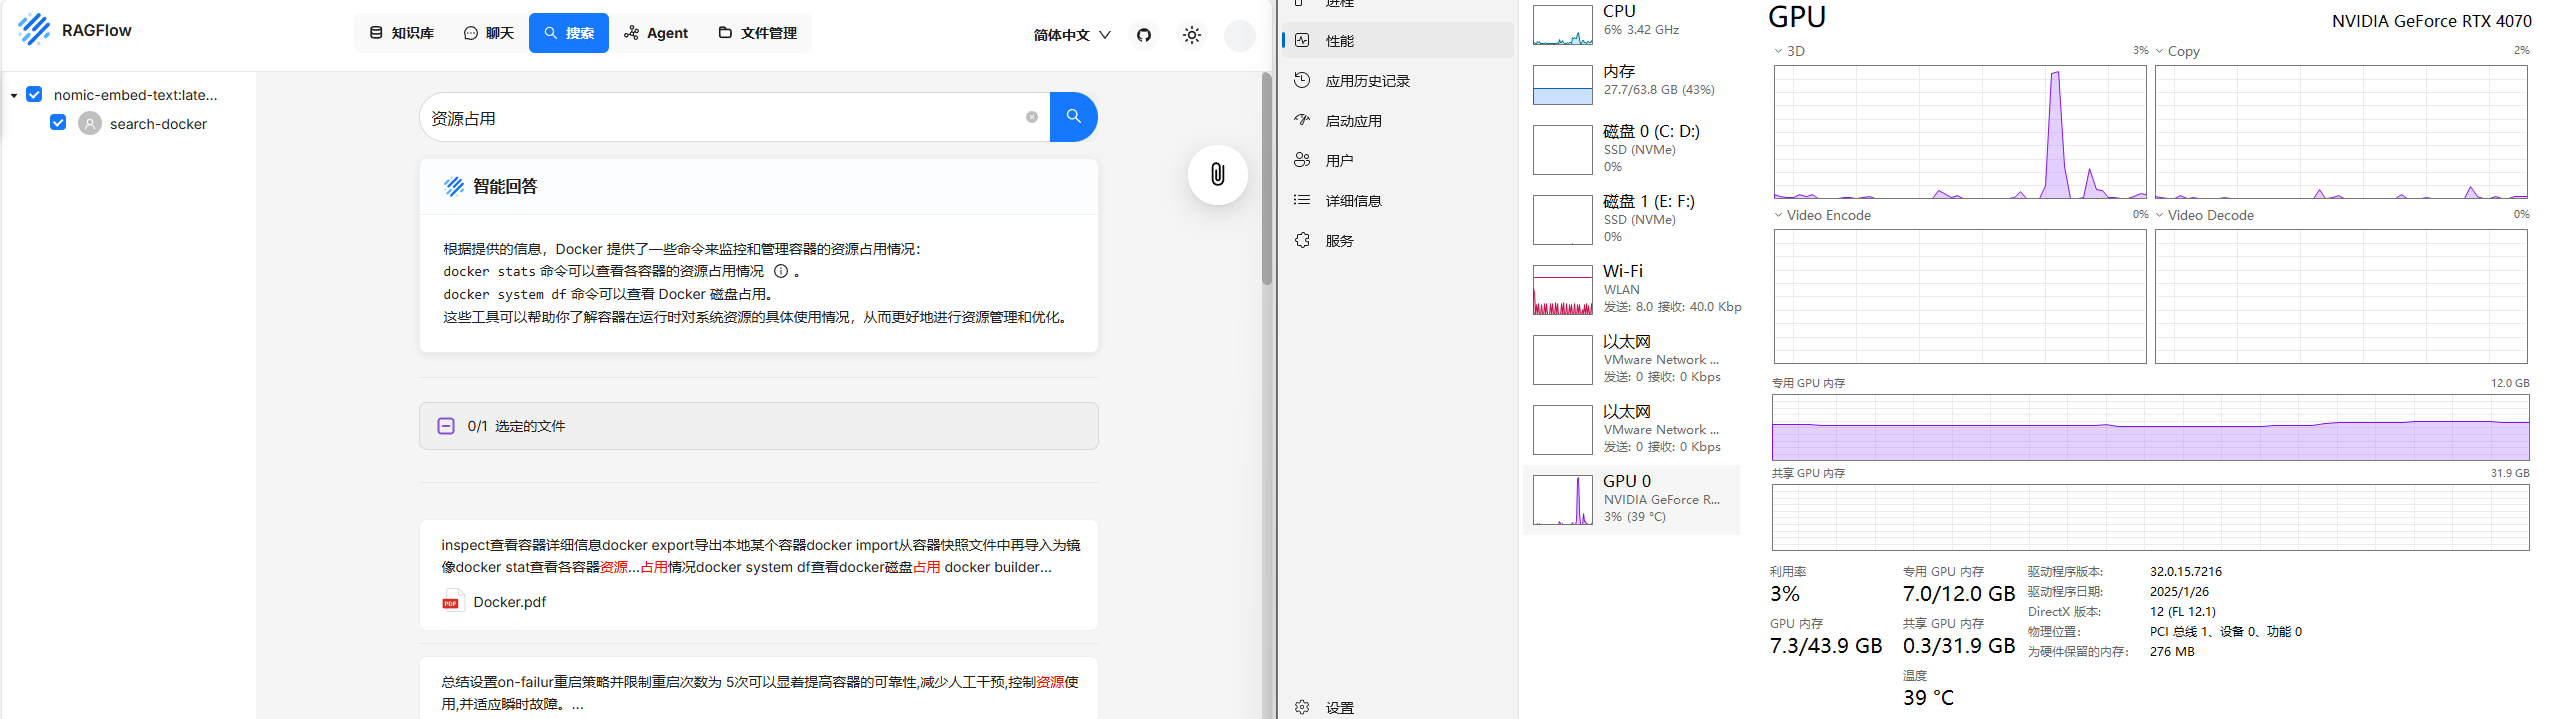The height and width of the screenshot is (719, 2550).
Task: Click the floating paperclip attachment icon
Action: click(1217, 175)
